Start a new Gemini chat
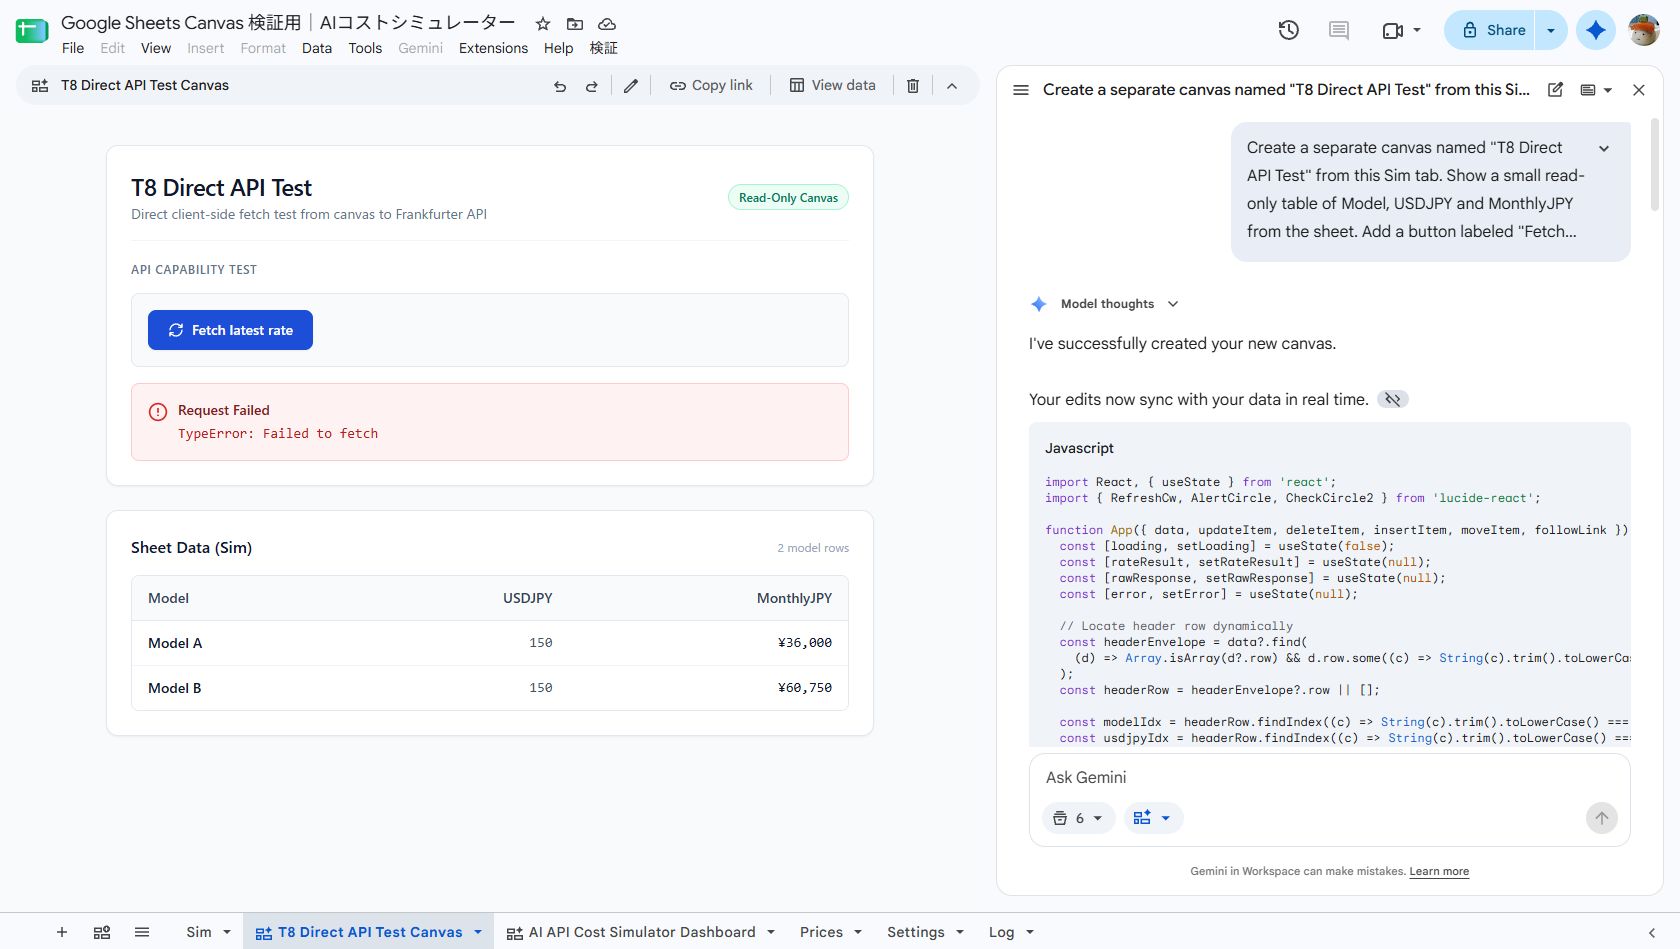 [1556, 90]
